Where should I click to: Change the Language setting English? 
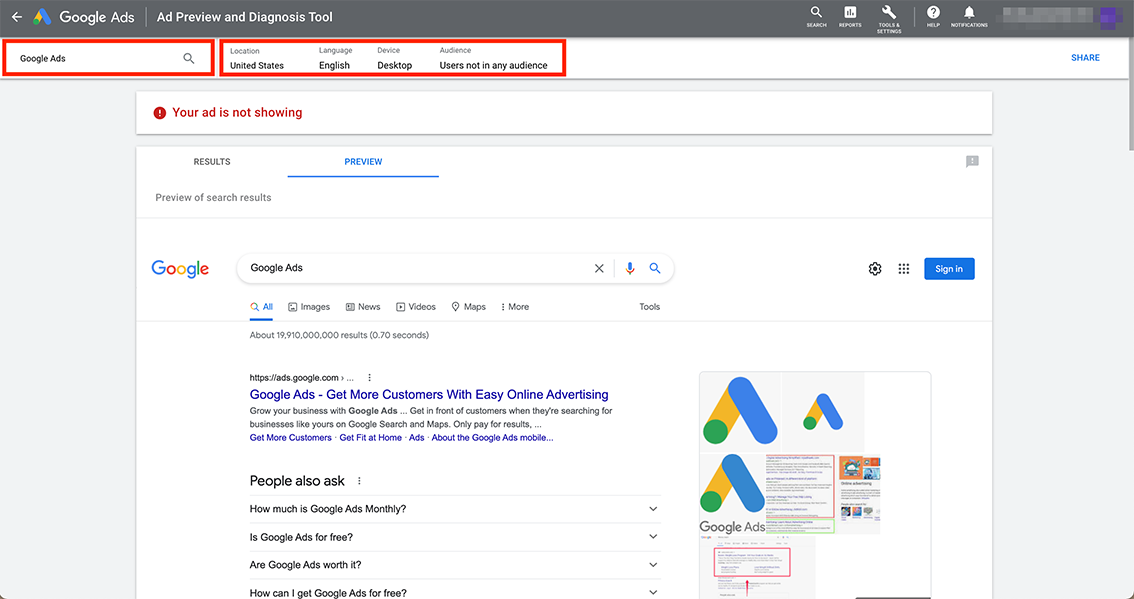(x=336, y=59)
